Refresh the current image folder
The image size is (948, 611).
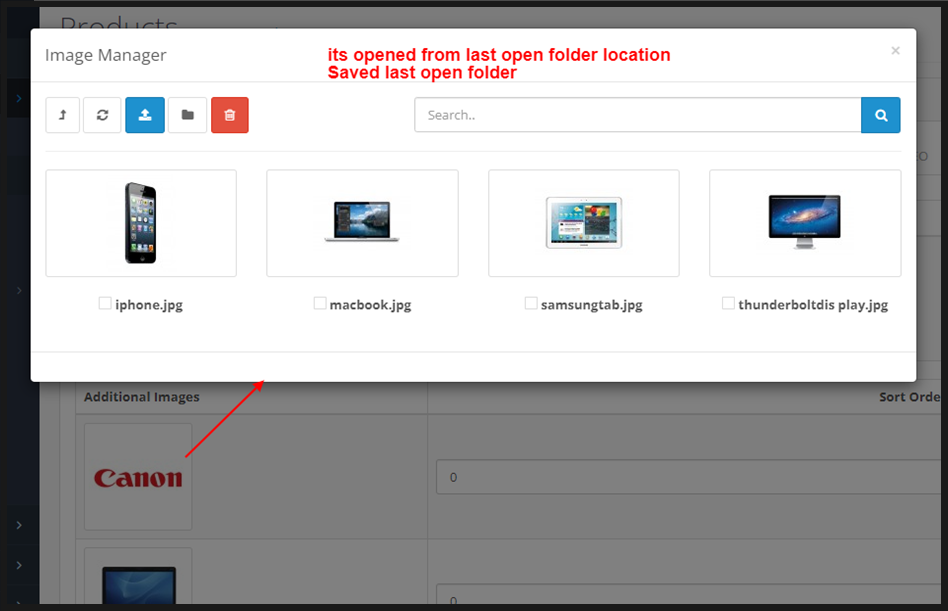click(x=102, y=115)
